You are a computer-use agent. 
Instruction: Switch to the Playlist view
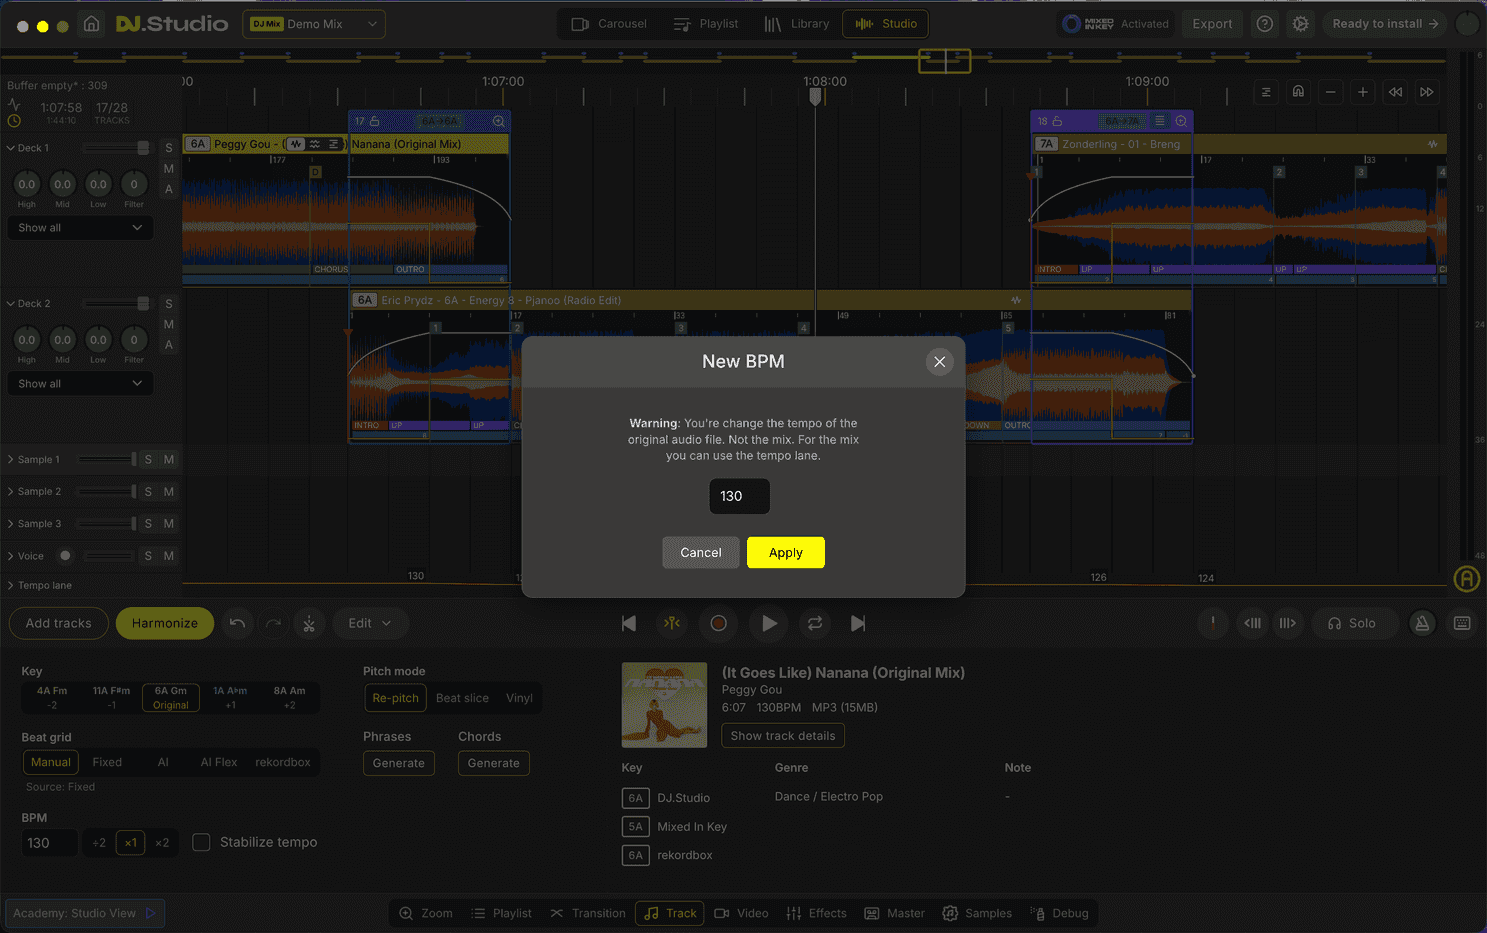pos(705,23)
